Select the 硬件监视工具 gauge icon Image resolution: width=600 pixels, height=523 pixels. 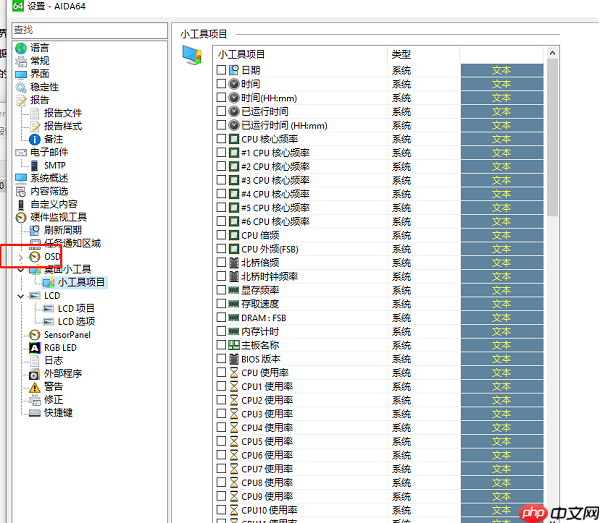21,217
